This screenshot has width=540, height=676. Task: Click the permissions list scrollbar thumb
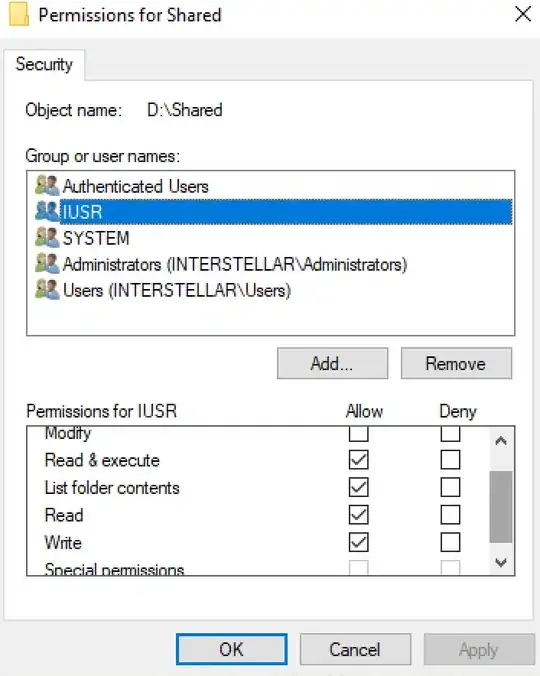pyautogui.click(x=501, y=507)
